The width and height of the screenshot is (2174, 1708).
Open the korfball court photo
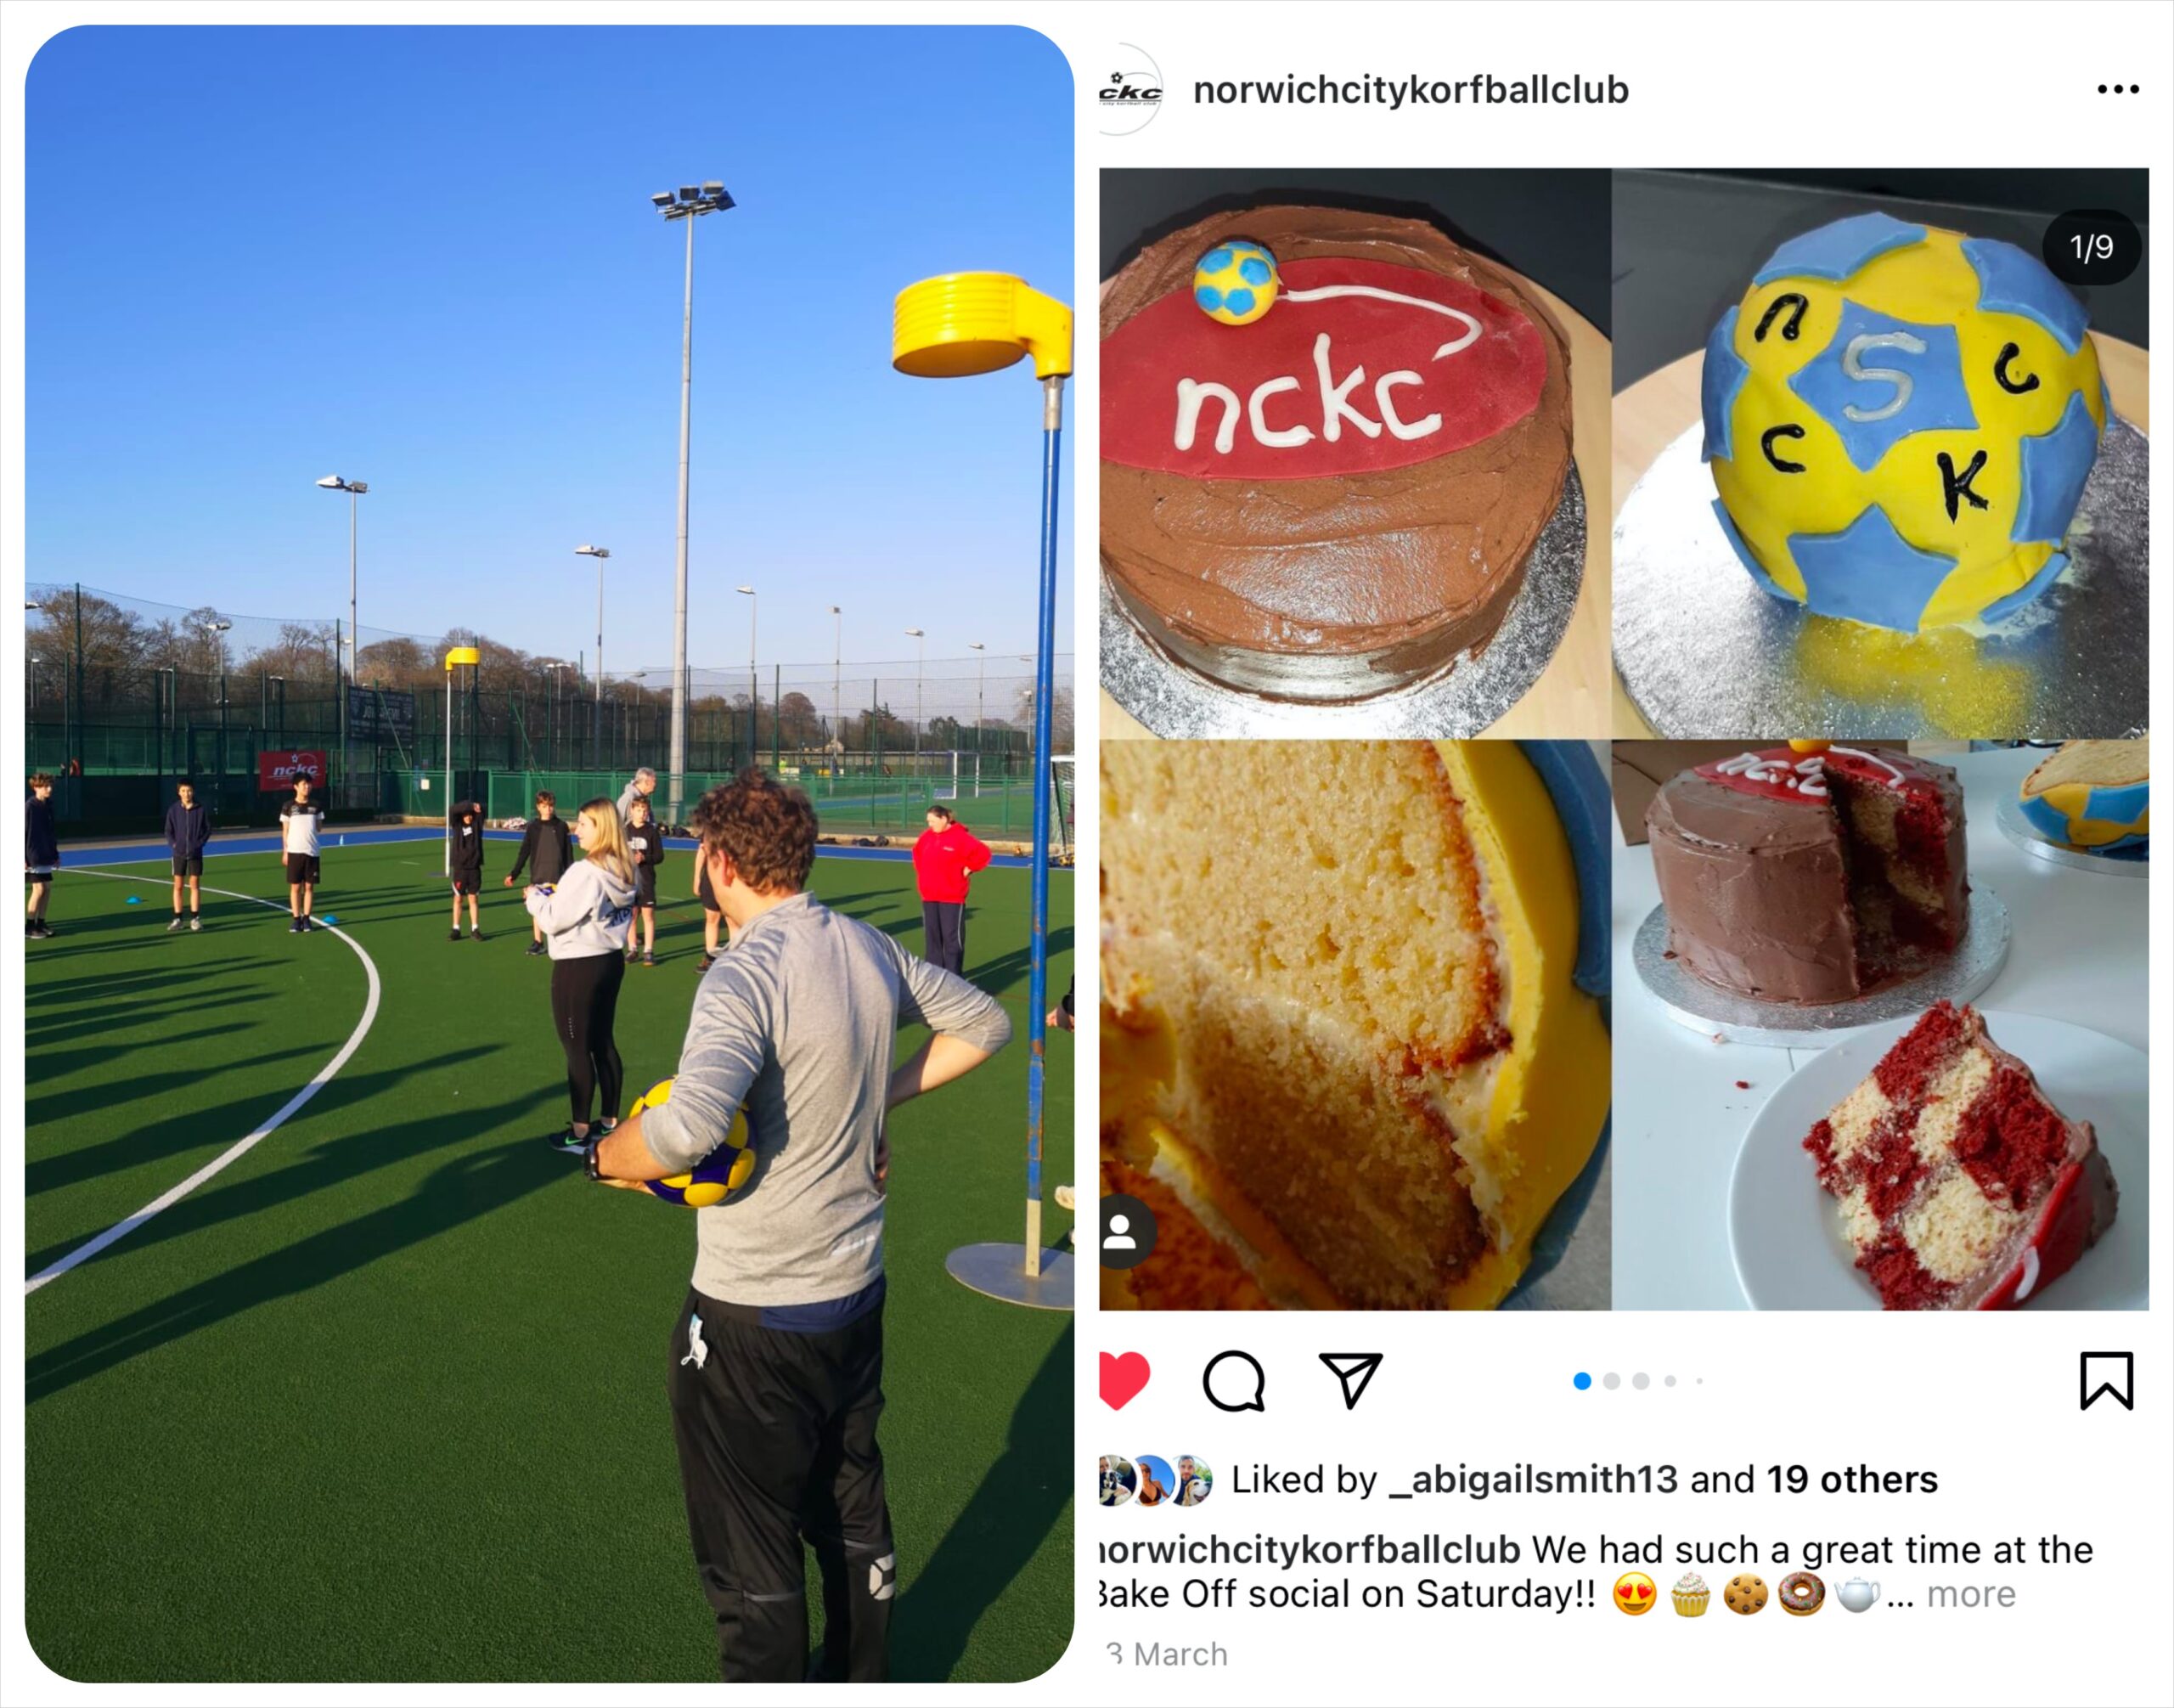(550, 853)
